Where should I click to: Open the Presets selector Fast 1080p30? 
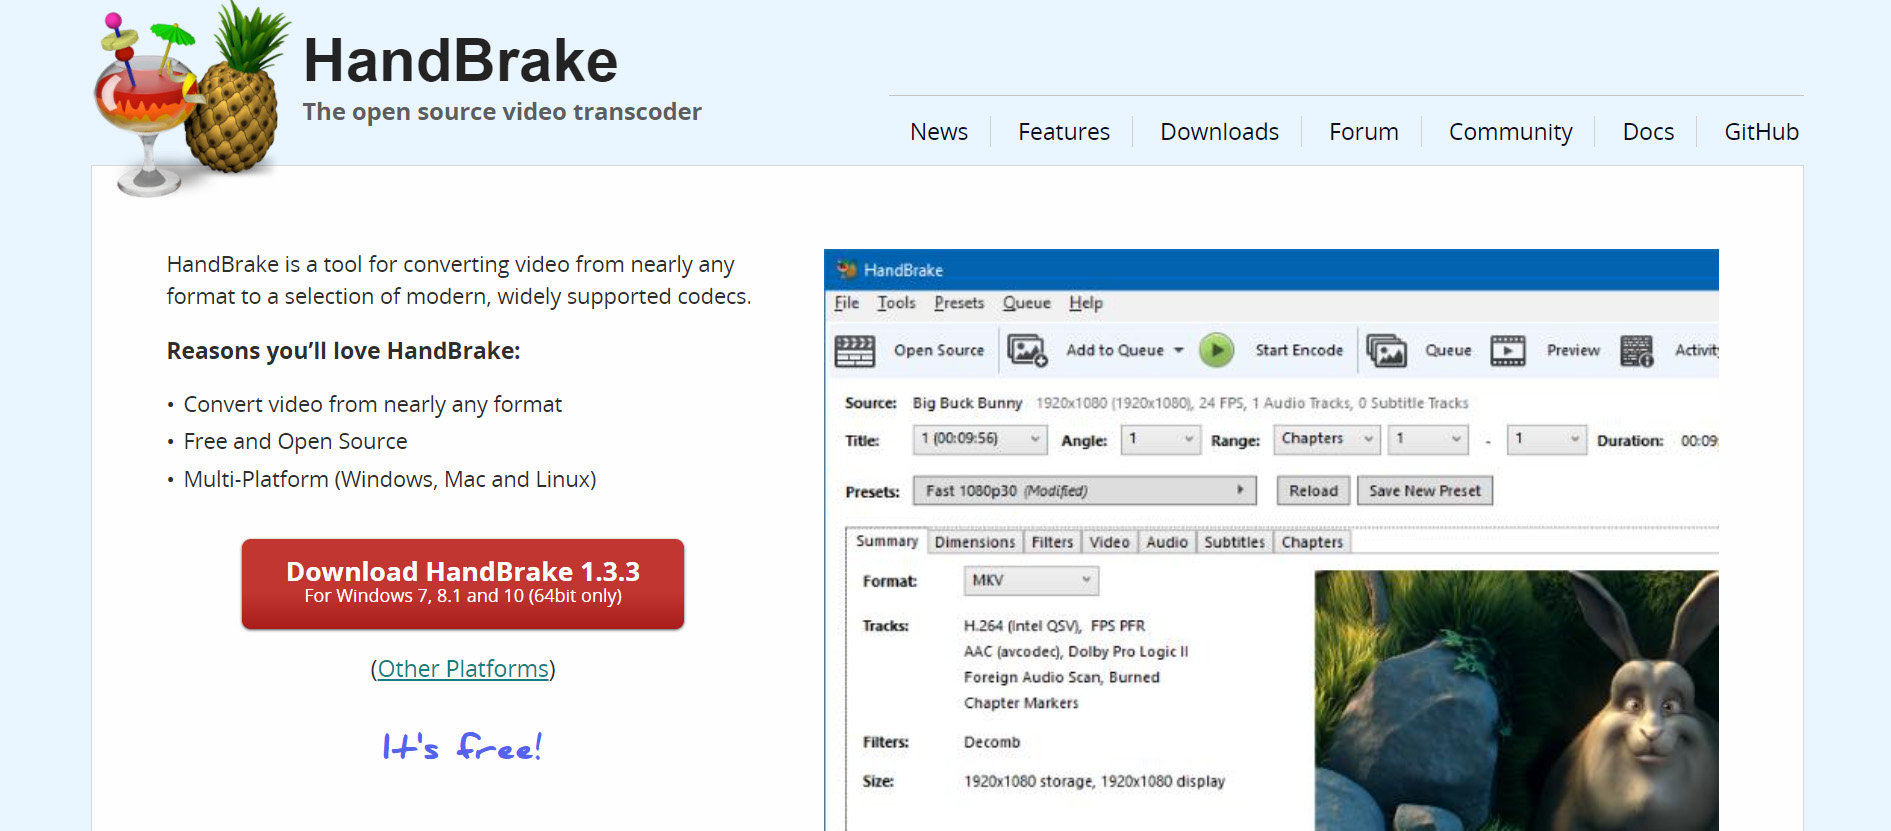[x=1084, y=491]
